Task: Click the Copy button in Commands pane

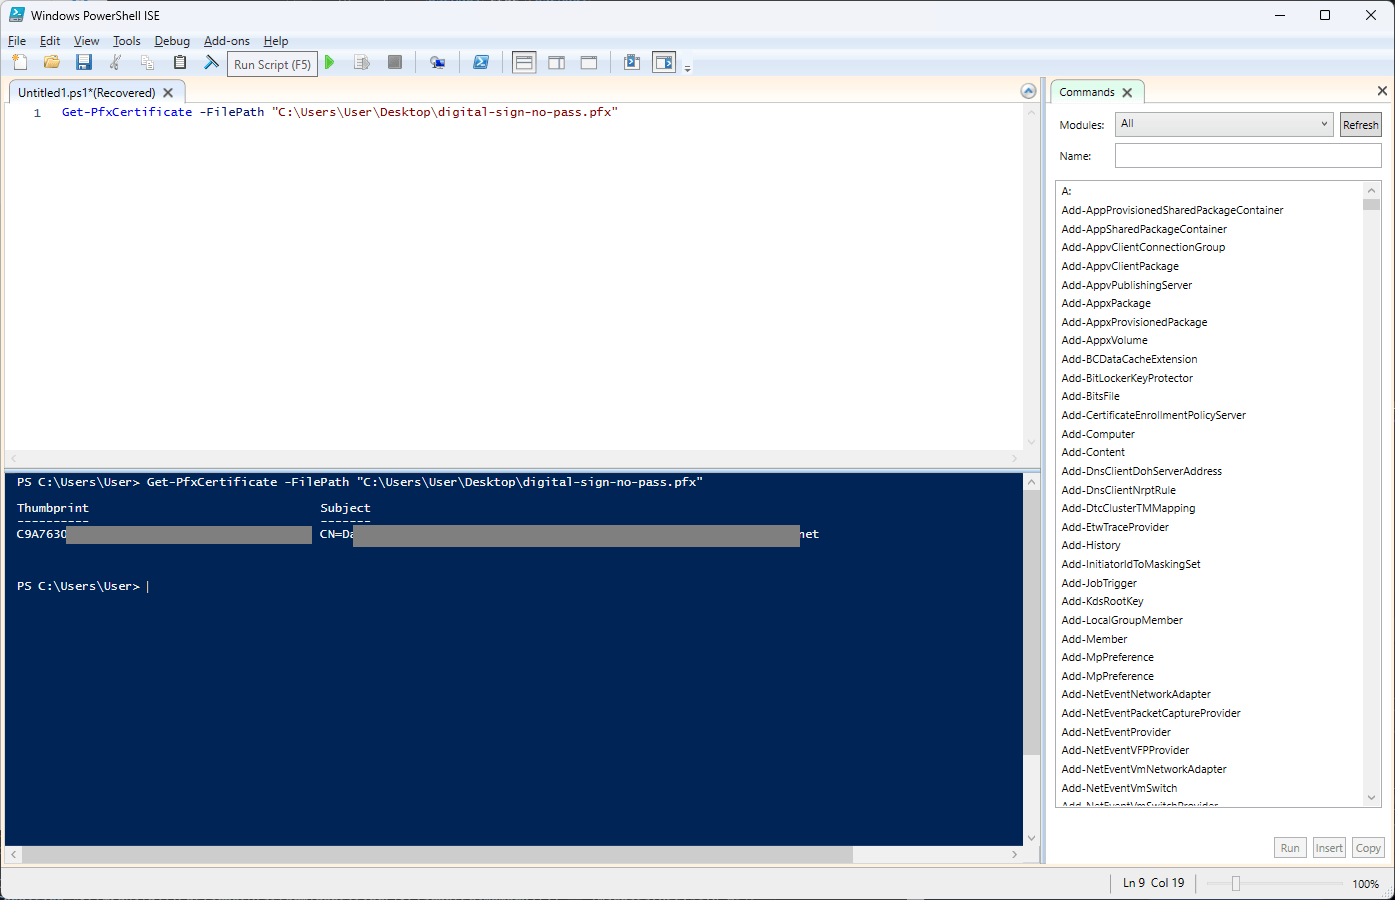Action: pos(1368,848)
